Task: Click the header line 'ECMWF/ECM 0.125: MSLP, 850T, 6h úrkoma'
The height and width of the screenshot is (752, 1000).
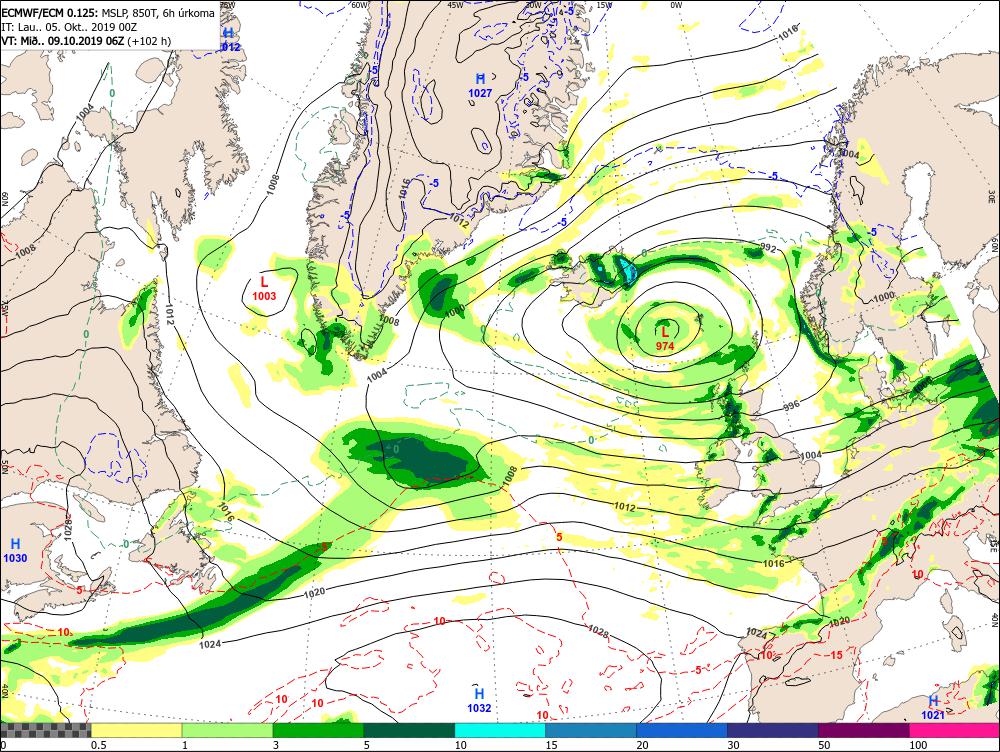Action: coord(108,13)
